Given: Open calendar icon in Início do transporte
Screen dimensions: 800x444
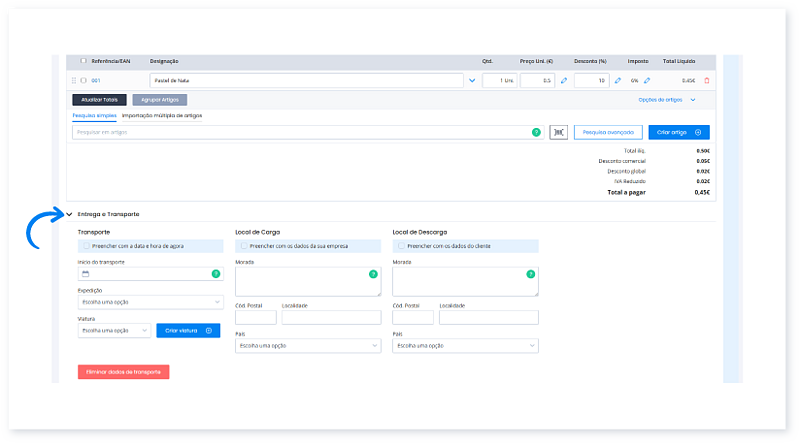Looking at the screenshot, I should (86, 274).
